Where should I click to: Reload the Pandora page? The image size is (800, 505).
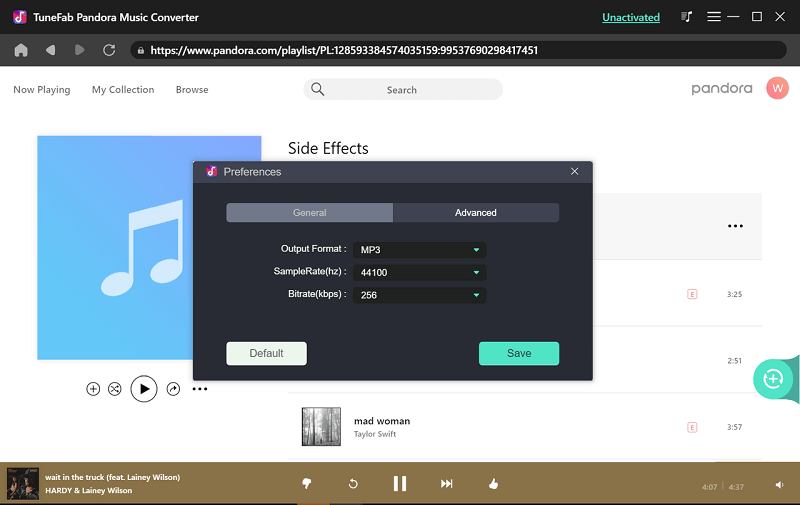click(109, 50)
